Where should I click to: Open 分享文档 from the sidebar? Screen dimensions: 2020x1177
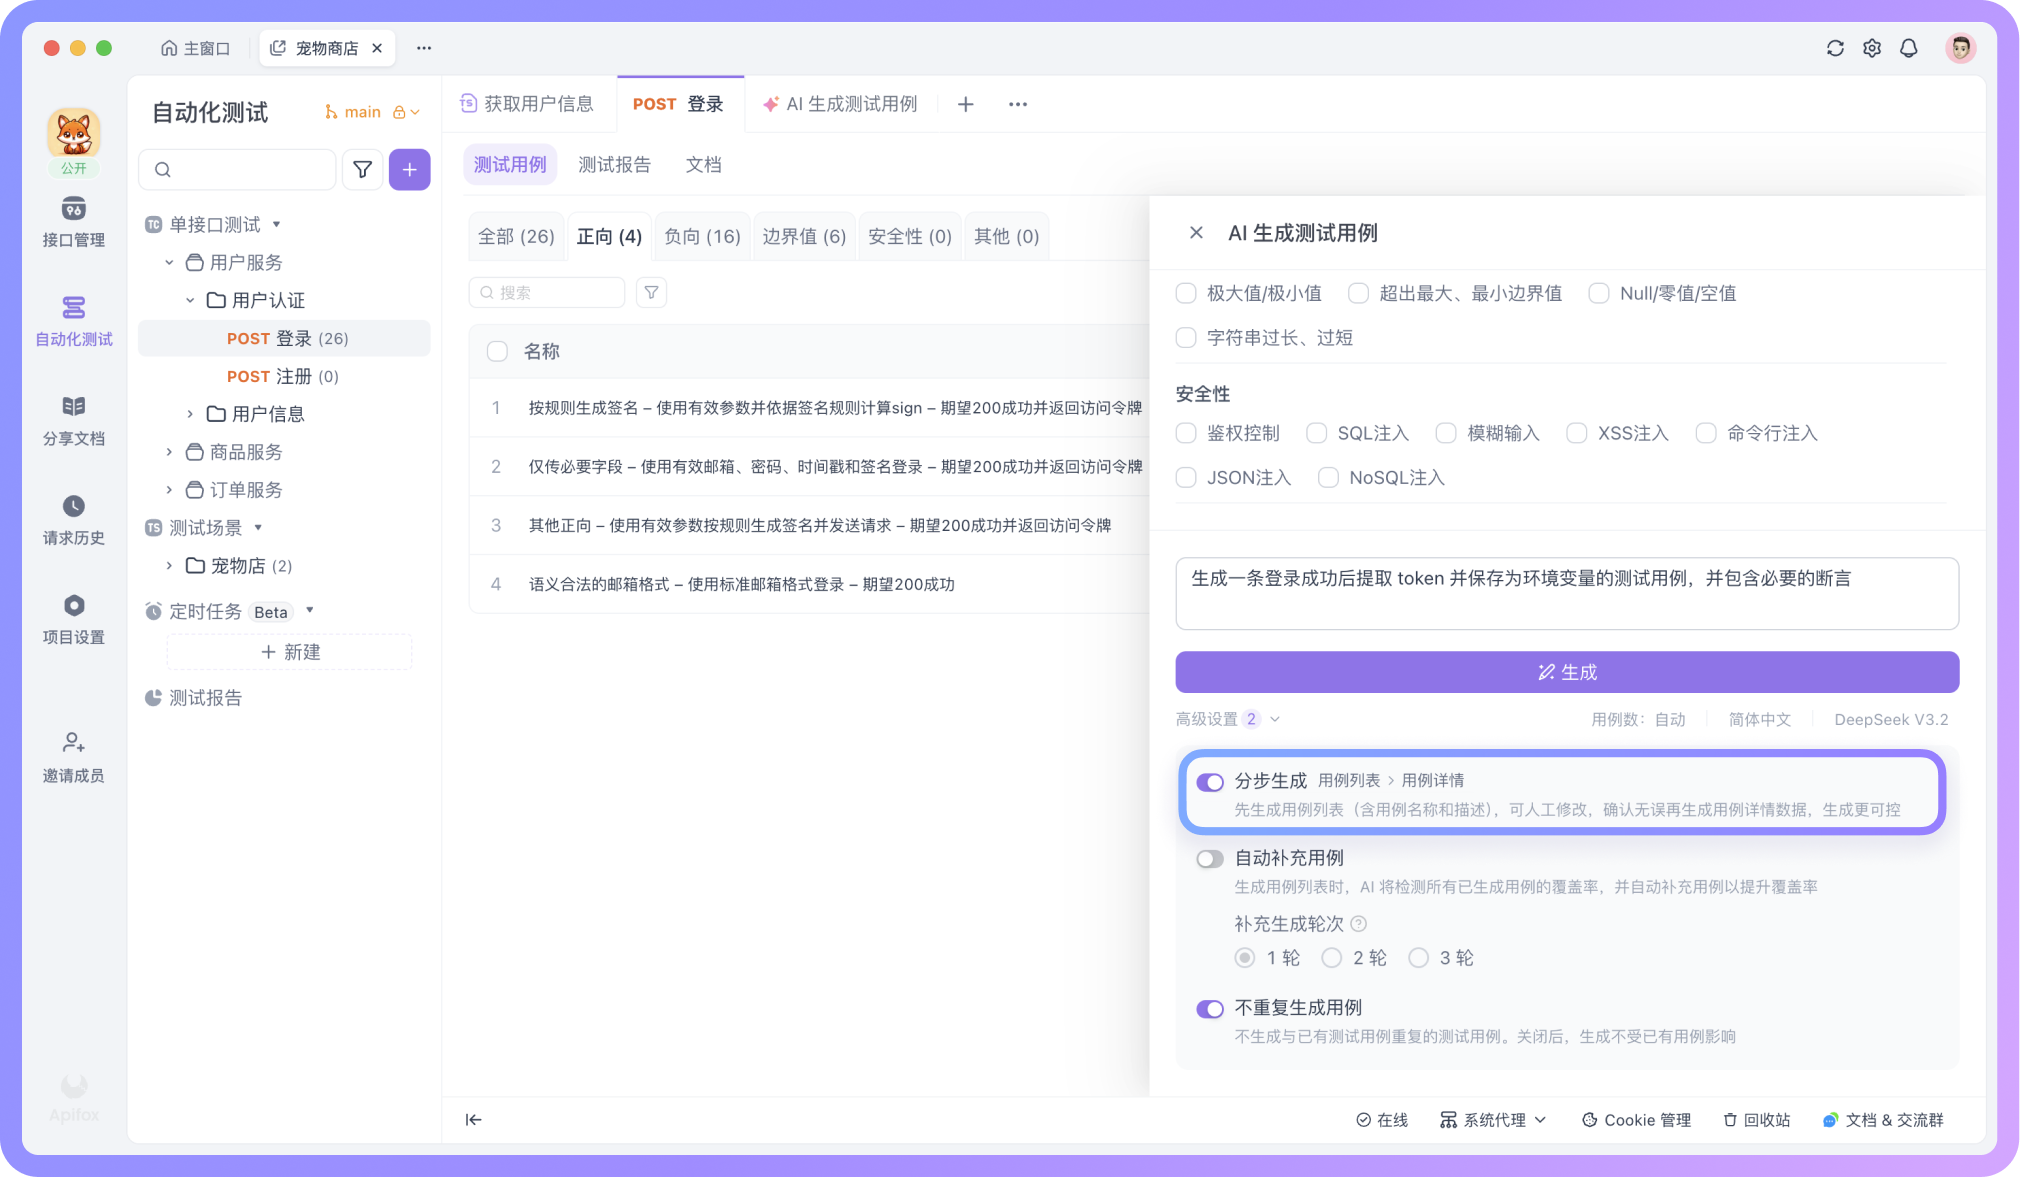73,420
